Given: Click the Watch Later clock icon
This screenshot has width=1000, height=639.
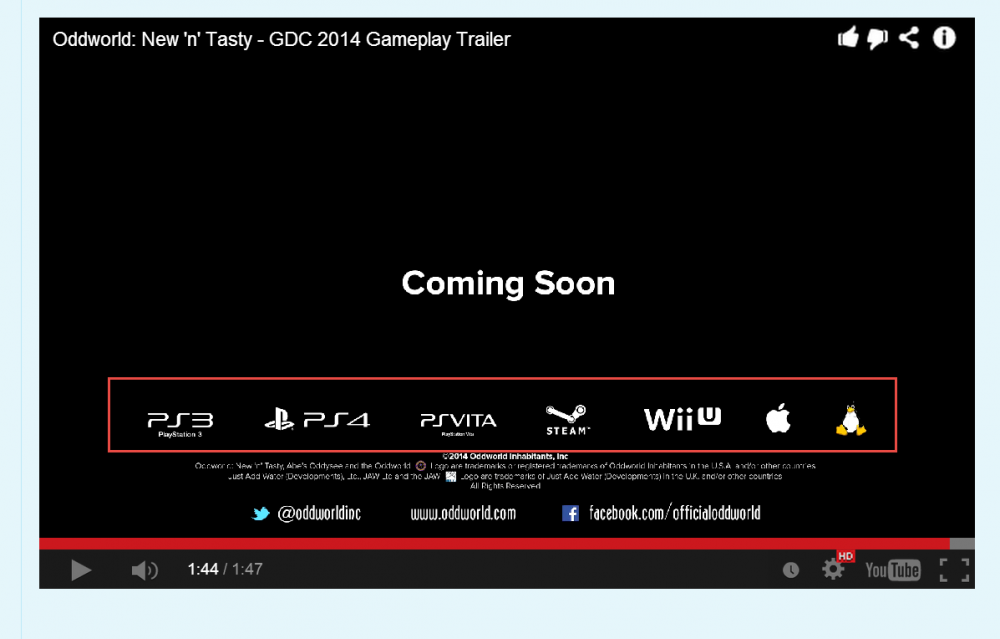Looking at the screenshot, I should point(791,570).
